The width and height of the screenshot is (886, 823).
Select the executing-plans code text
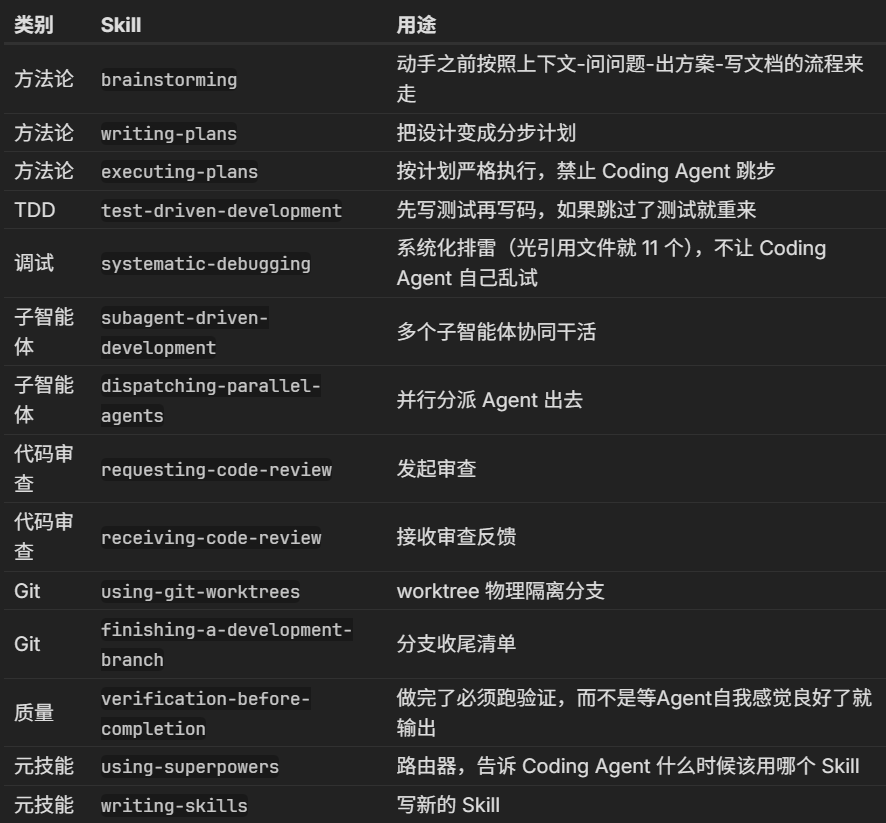(x=179, y=172)
